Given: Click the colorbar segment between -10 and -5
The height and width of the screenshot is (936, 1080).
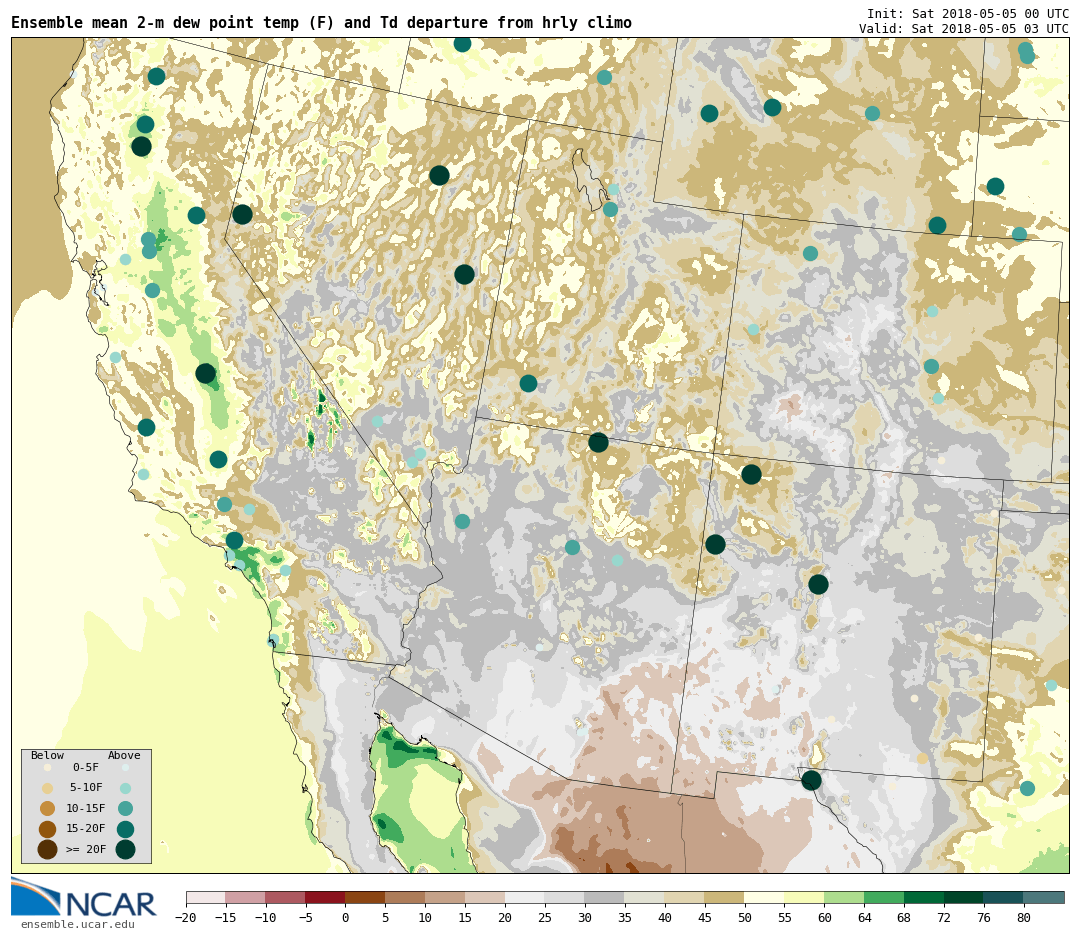Looking at the screenshot, I should [286, 897].
